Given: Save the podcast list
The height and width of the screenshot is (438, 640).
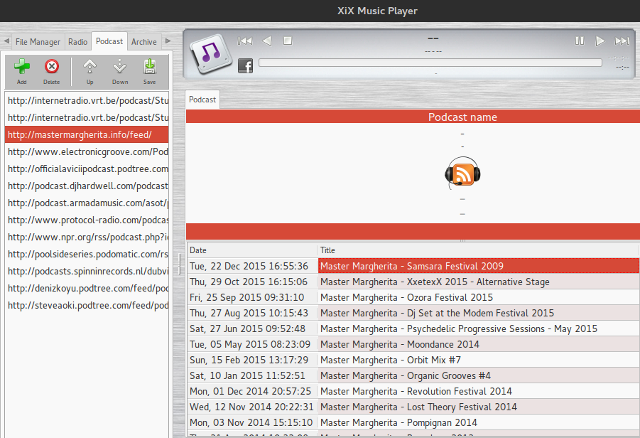Looking at the screenshot, I should 149,70.
